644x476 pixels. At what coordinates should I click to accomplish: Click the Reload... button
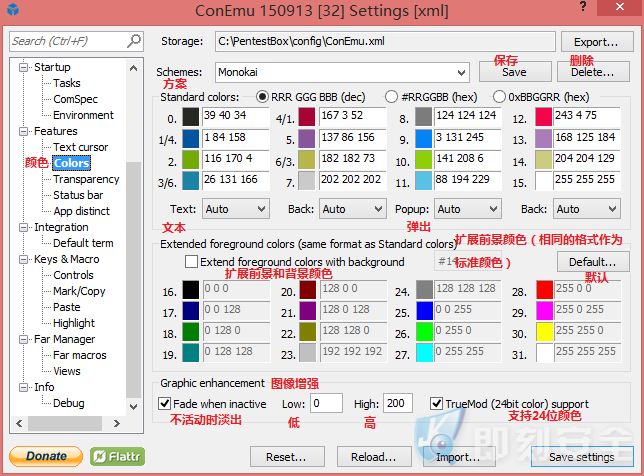pyautogui.click(x=374, y=457)
